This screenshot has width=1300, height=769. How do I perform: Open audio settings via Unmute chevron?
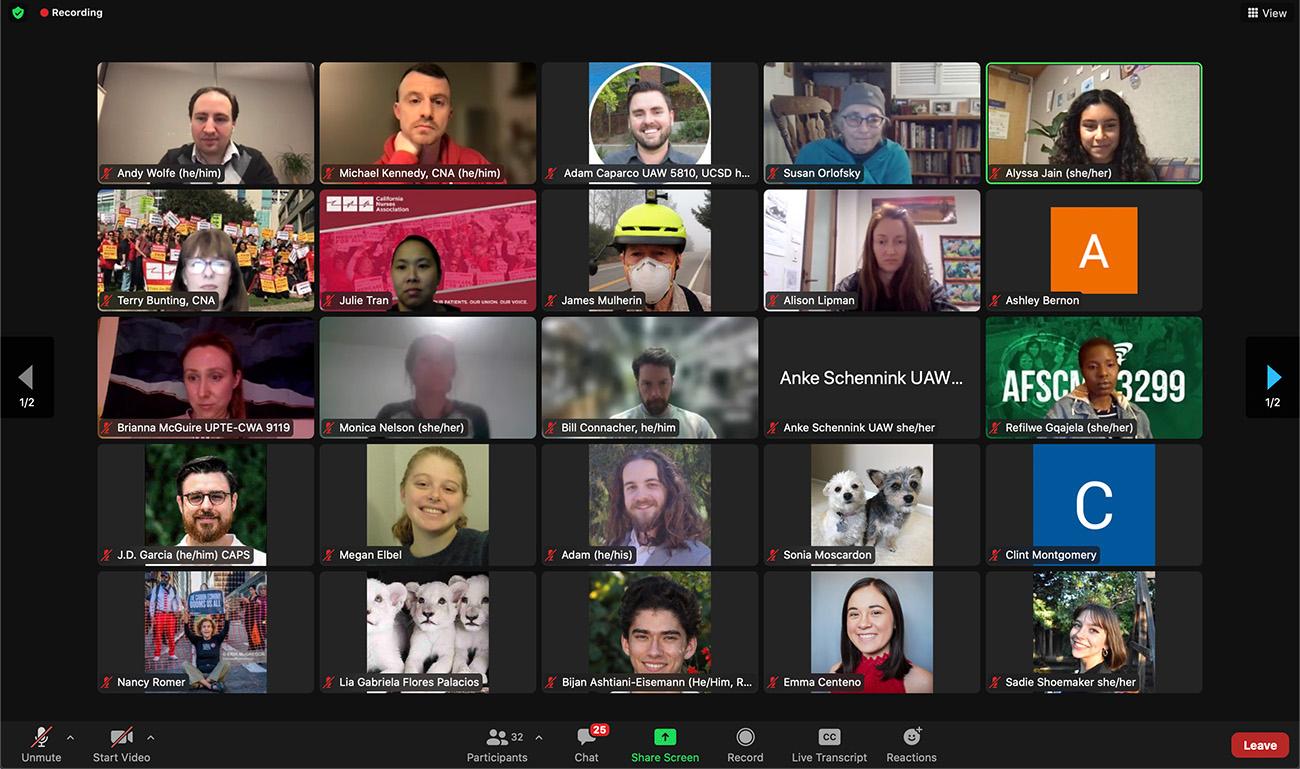(70, 737)
